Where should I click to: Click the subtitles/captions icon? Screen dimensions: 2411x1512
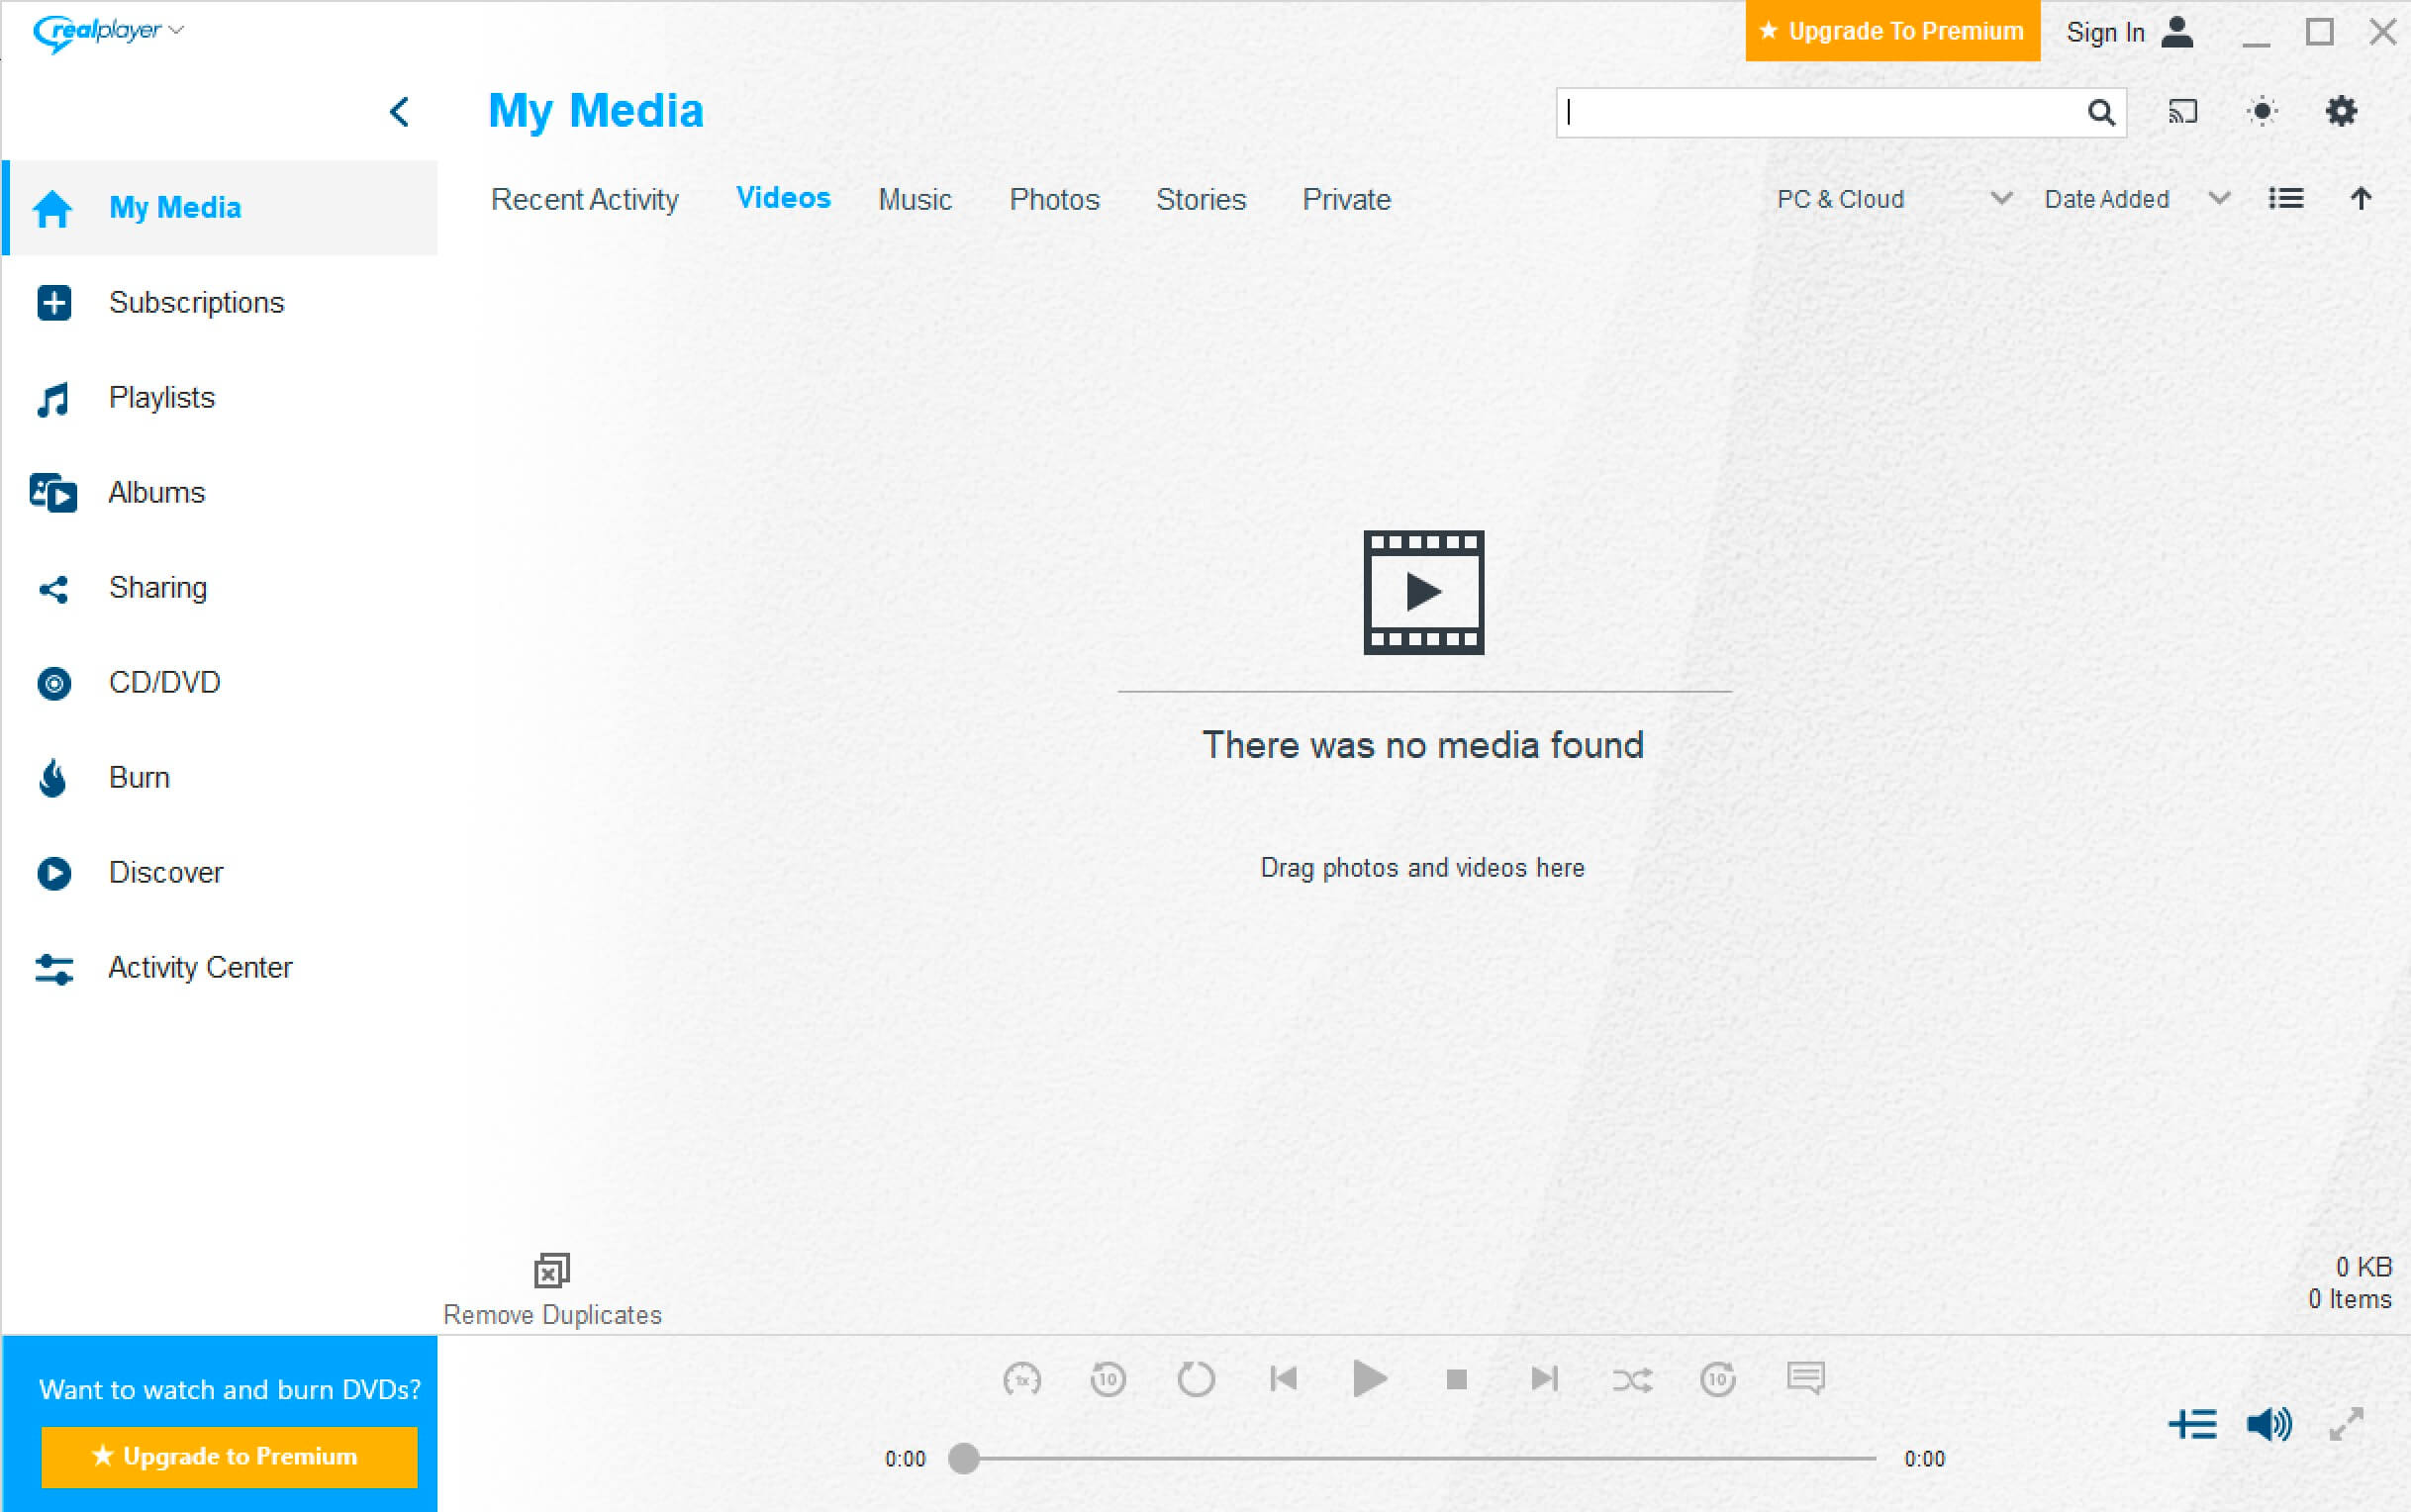pos(1806,1377)
